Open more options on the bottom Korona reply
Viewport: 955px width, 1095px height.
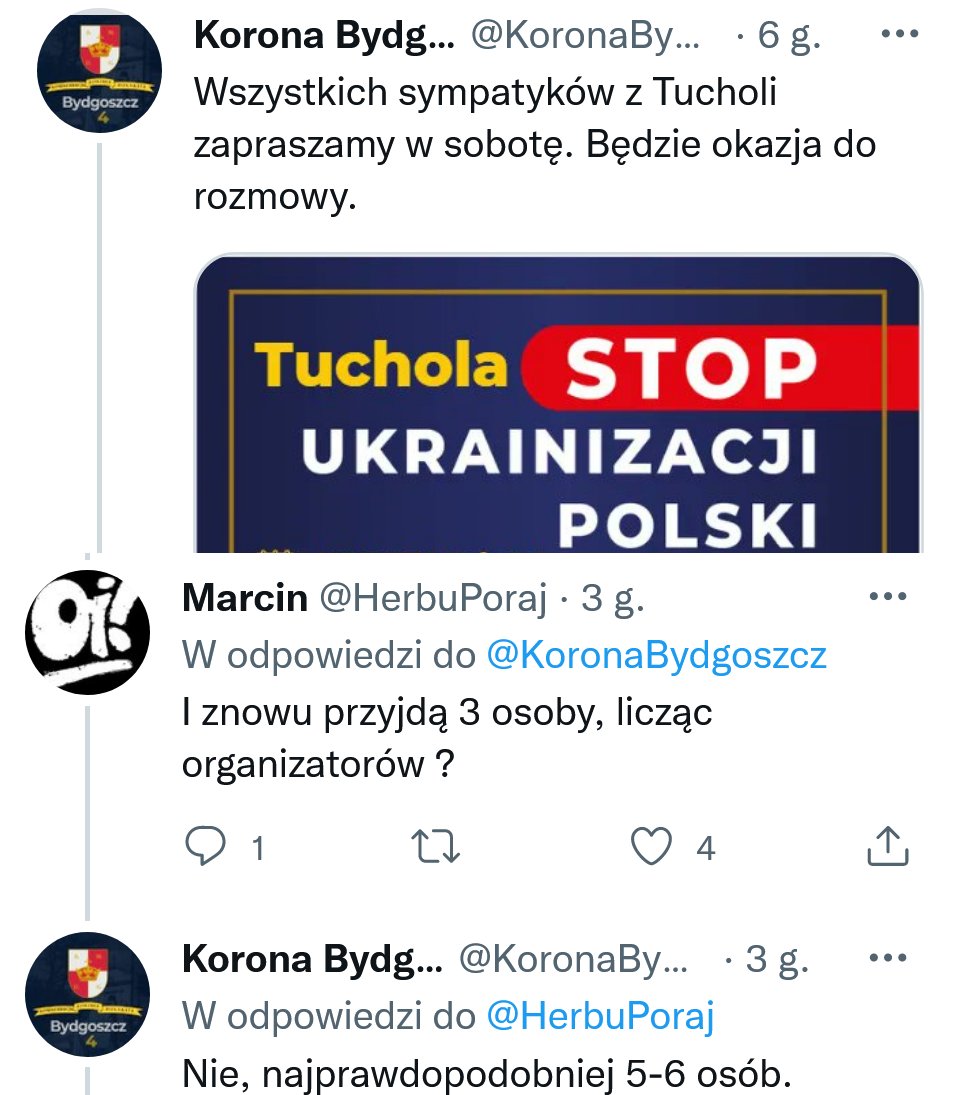(x=887, y=959)
